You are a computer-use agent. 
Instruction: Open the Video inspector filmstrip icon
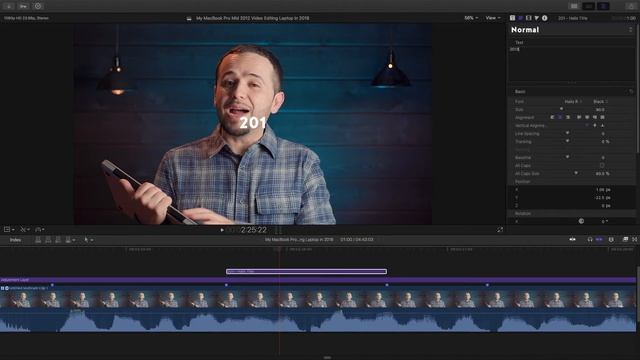[x=529, y=18]
